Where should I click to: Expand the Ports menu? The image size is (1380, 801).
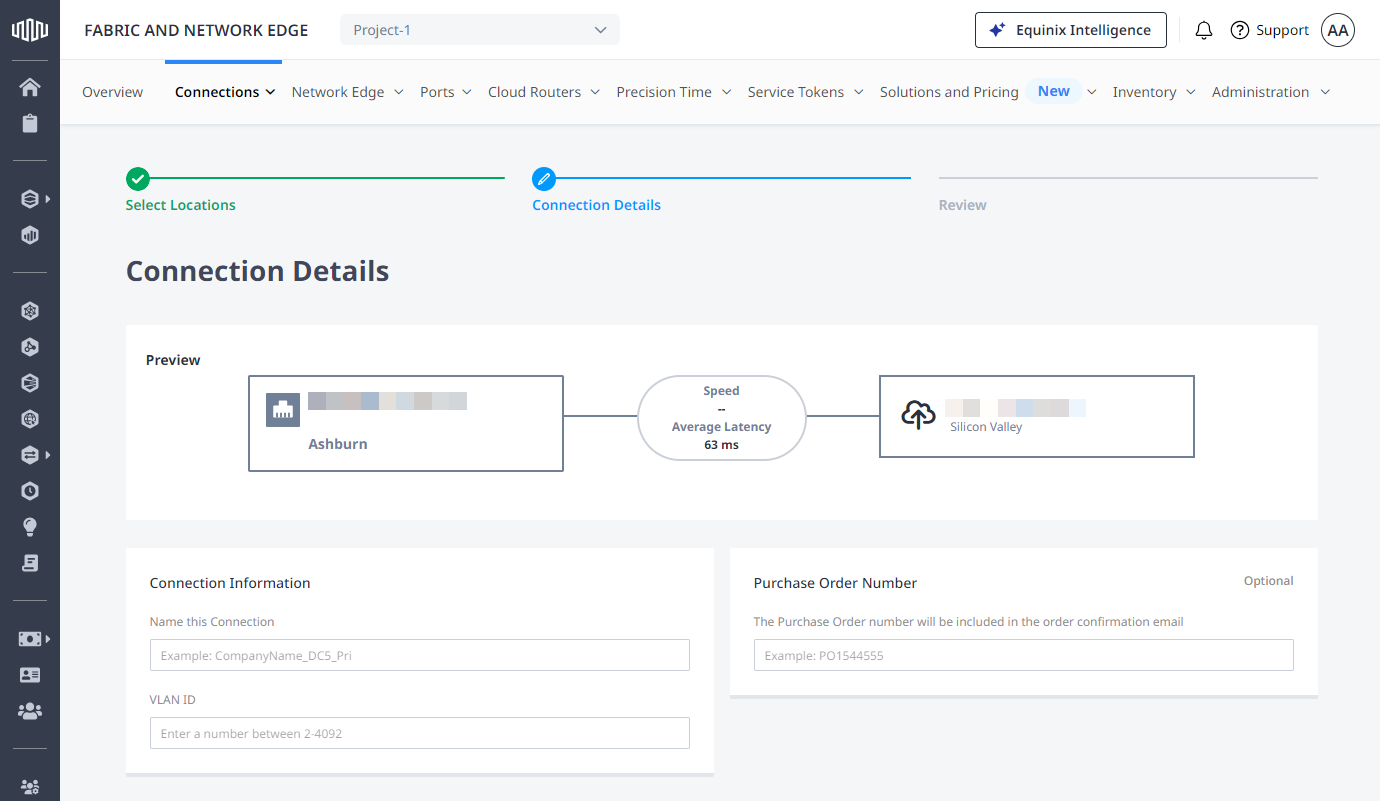click(x=446, y=92)
